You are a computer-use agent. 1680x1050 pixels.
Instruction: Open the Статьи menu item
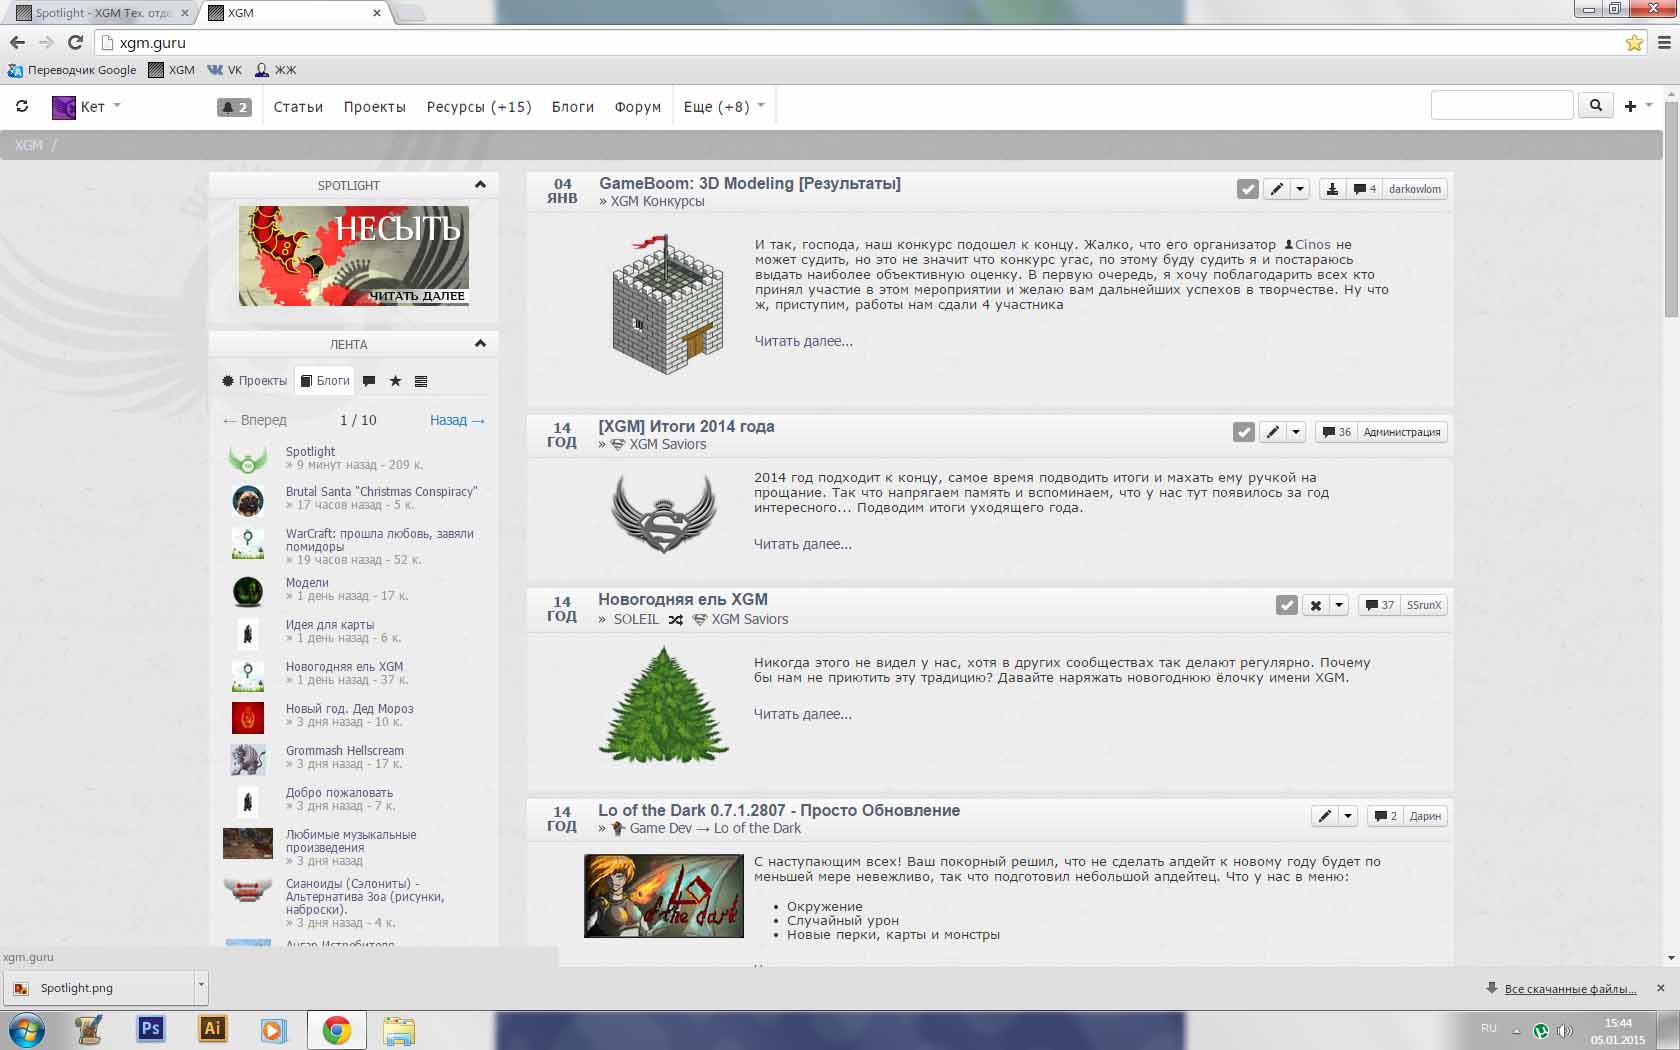point(298,107)
